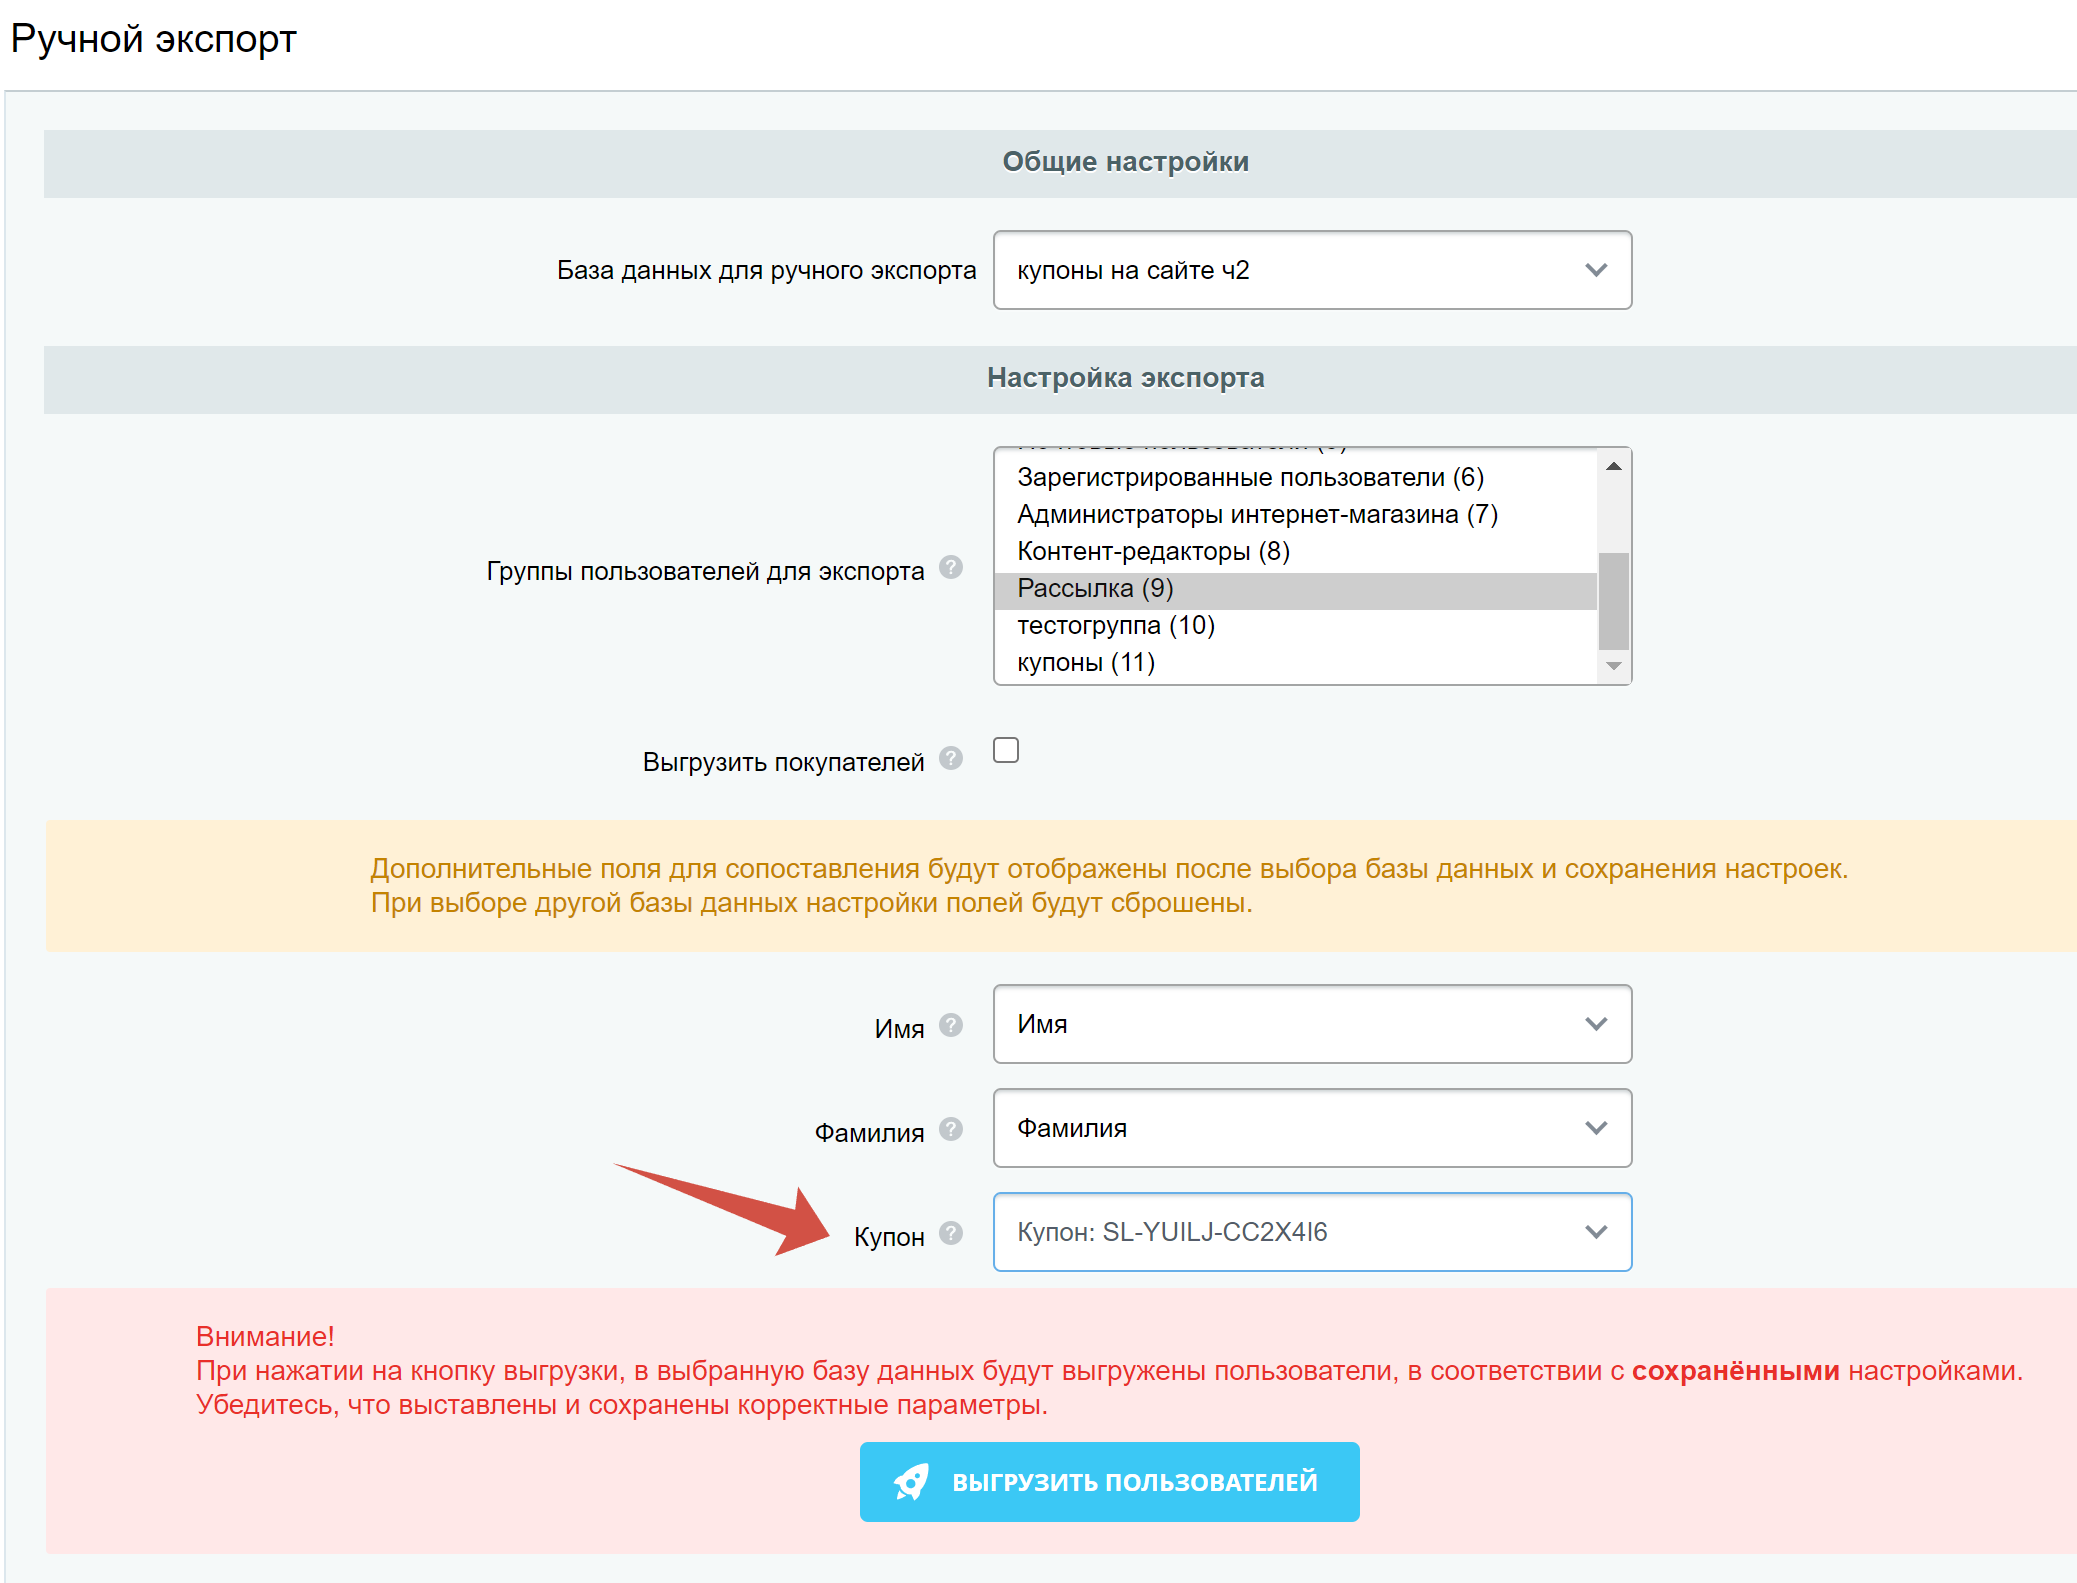Viewport: 2077px width, 1583px height.
Task: Choose 'купоны (11)' user group
Action: click(1086, 663)
